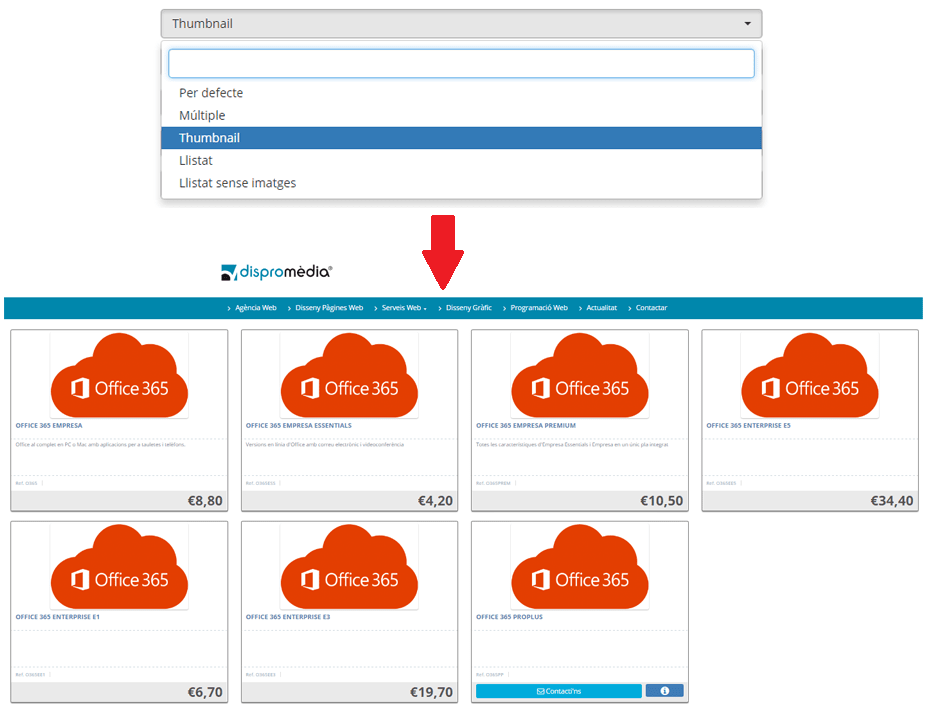The height and width of the screenshot is (726, 927).
Task: Open the 'Agència Web' nav link
Action: 255,307
